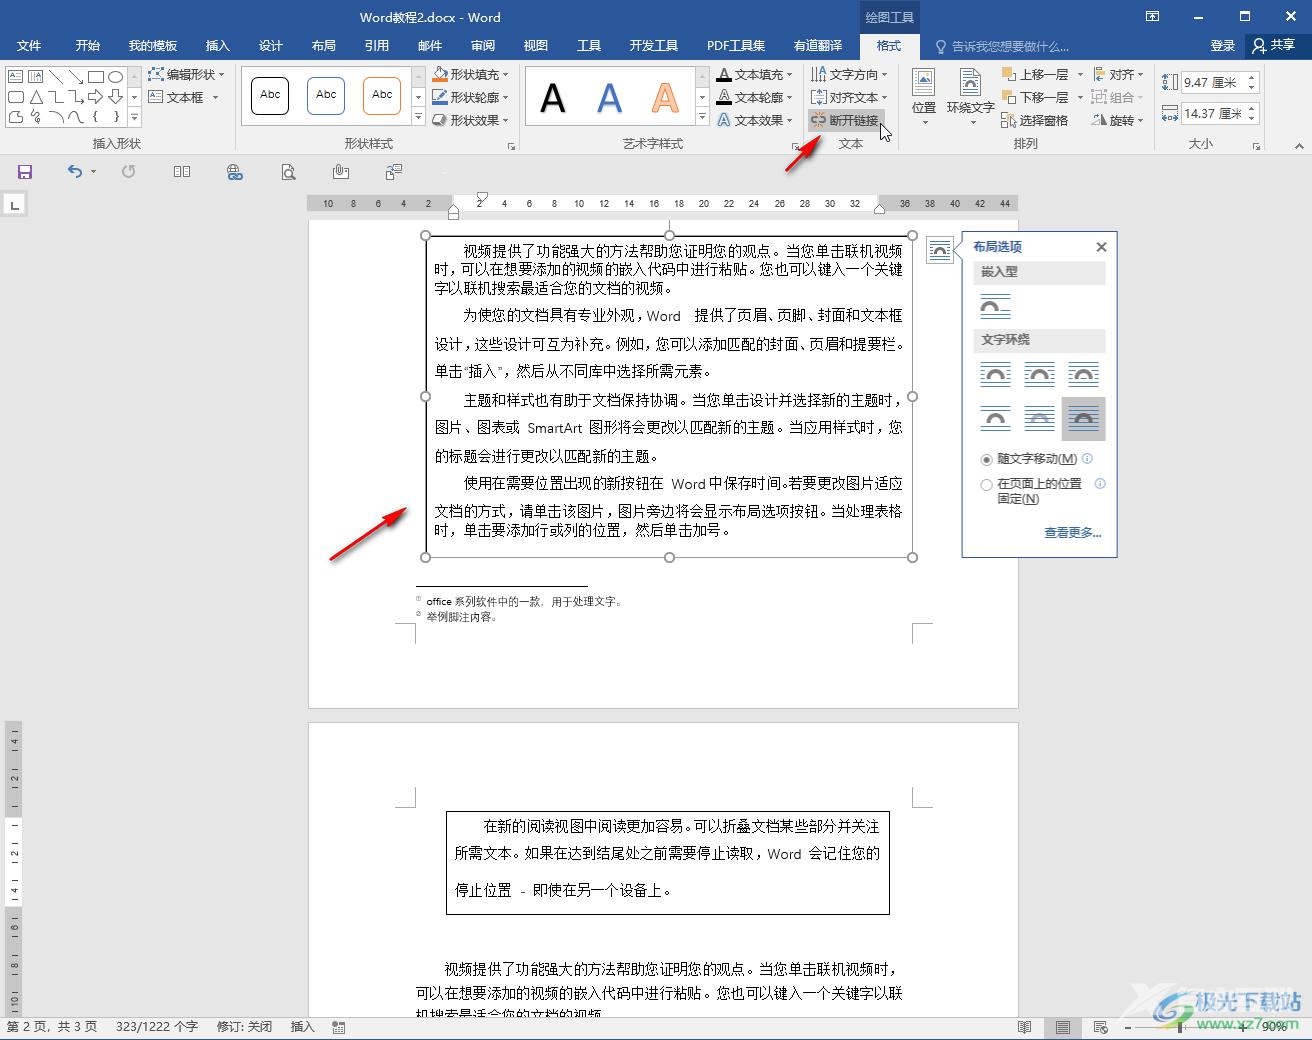Image resolution: width=1312 pixels, height=1040 pixels.
Task: Select the inline 嵌入型 layout icon
Action: click(x=995, y=306)
